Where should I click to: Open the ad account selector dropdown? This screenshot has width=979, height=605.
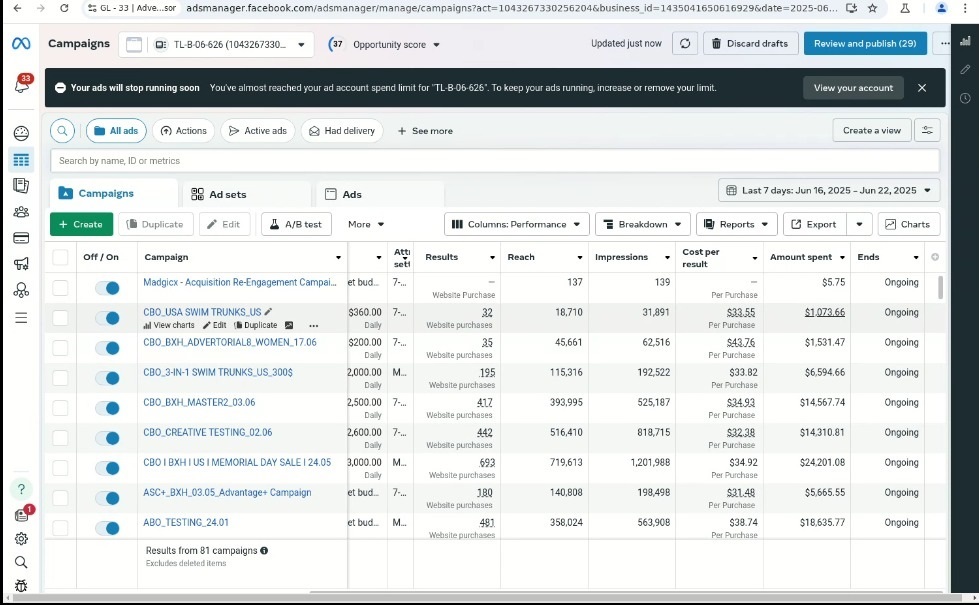tap(216, 44)
